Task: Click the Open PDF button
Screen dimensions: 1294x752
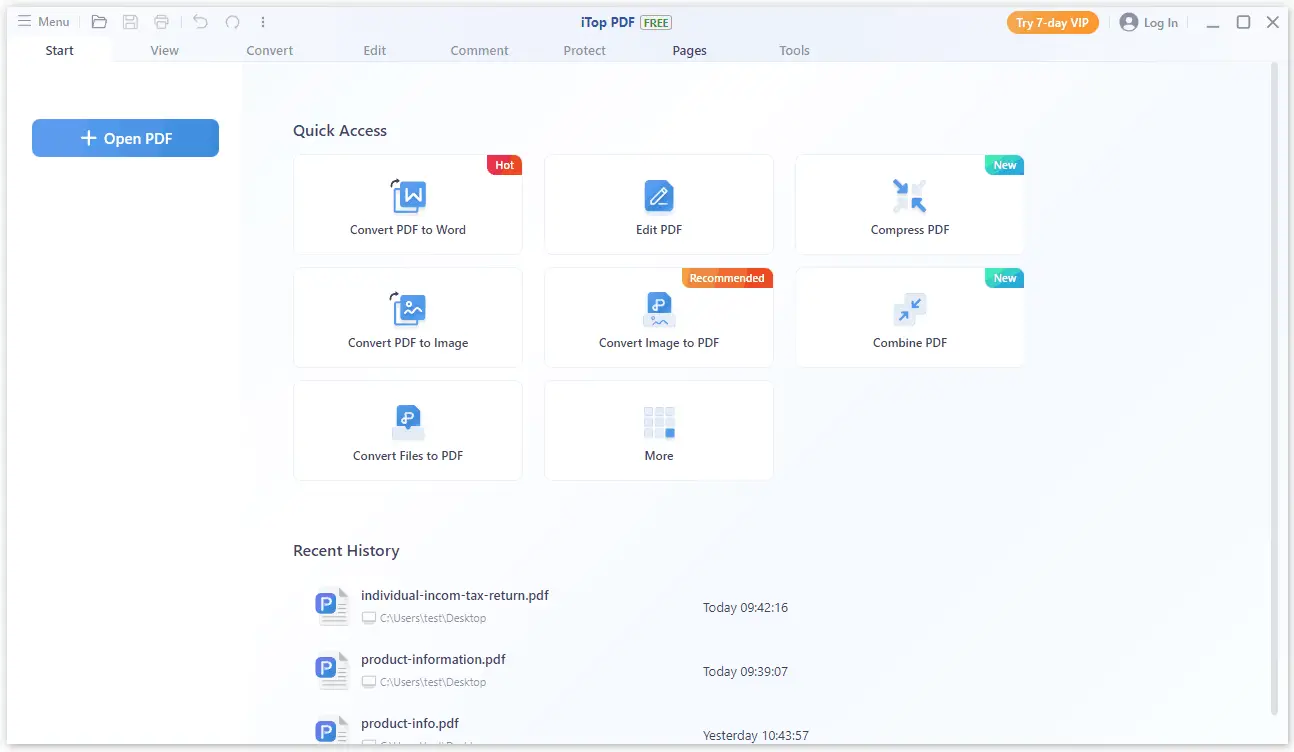Action: point(125,138)
